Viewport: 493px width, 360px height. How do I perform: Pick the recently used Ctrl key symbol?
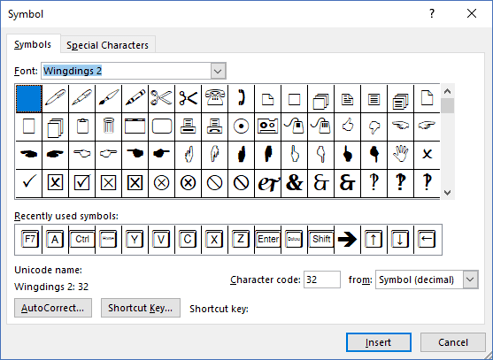click(82, 239)
